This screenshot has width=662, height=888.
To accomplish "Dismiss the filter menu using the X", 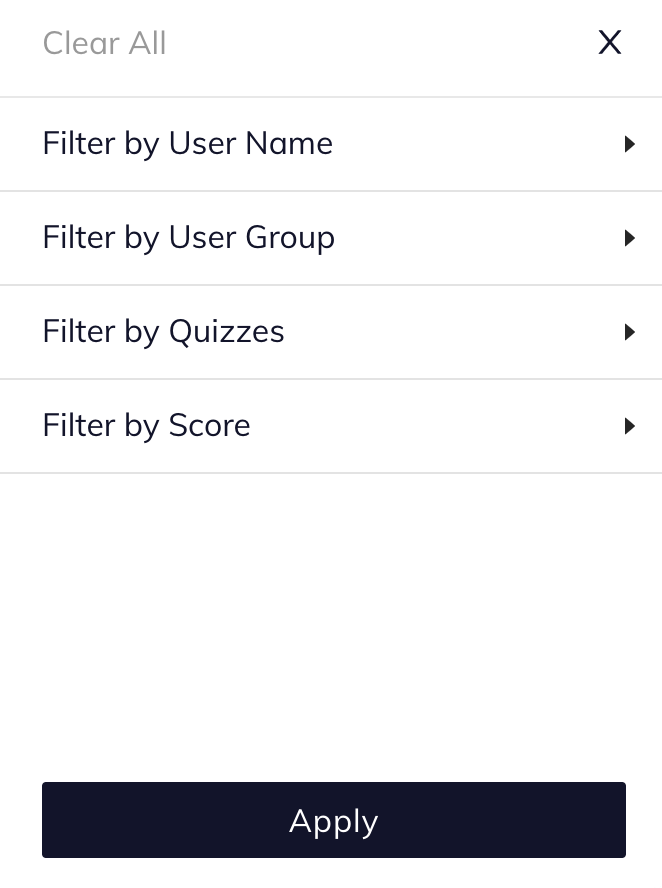I will point(609,43).
